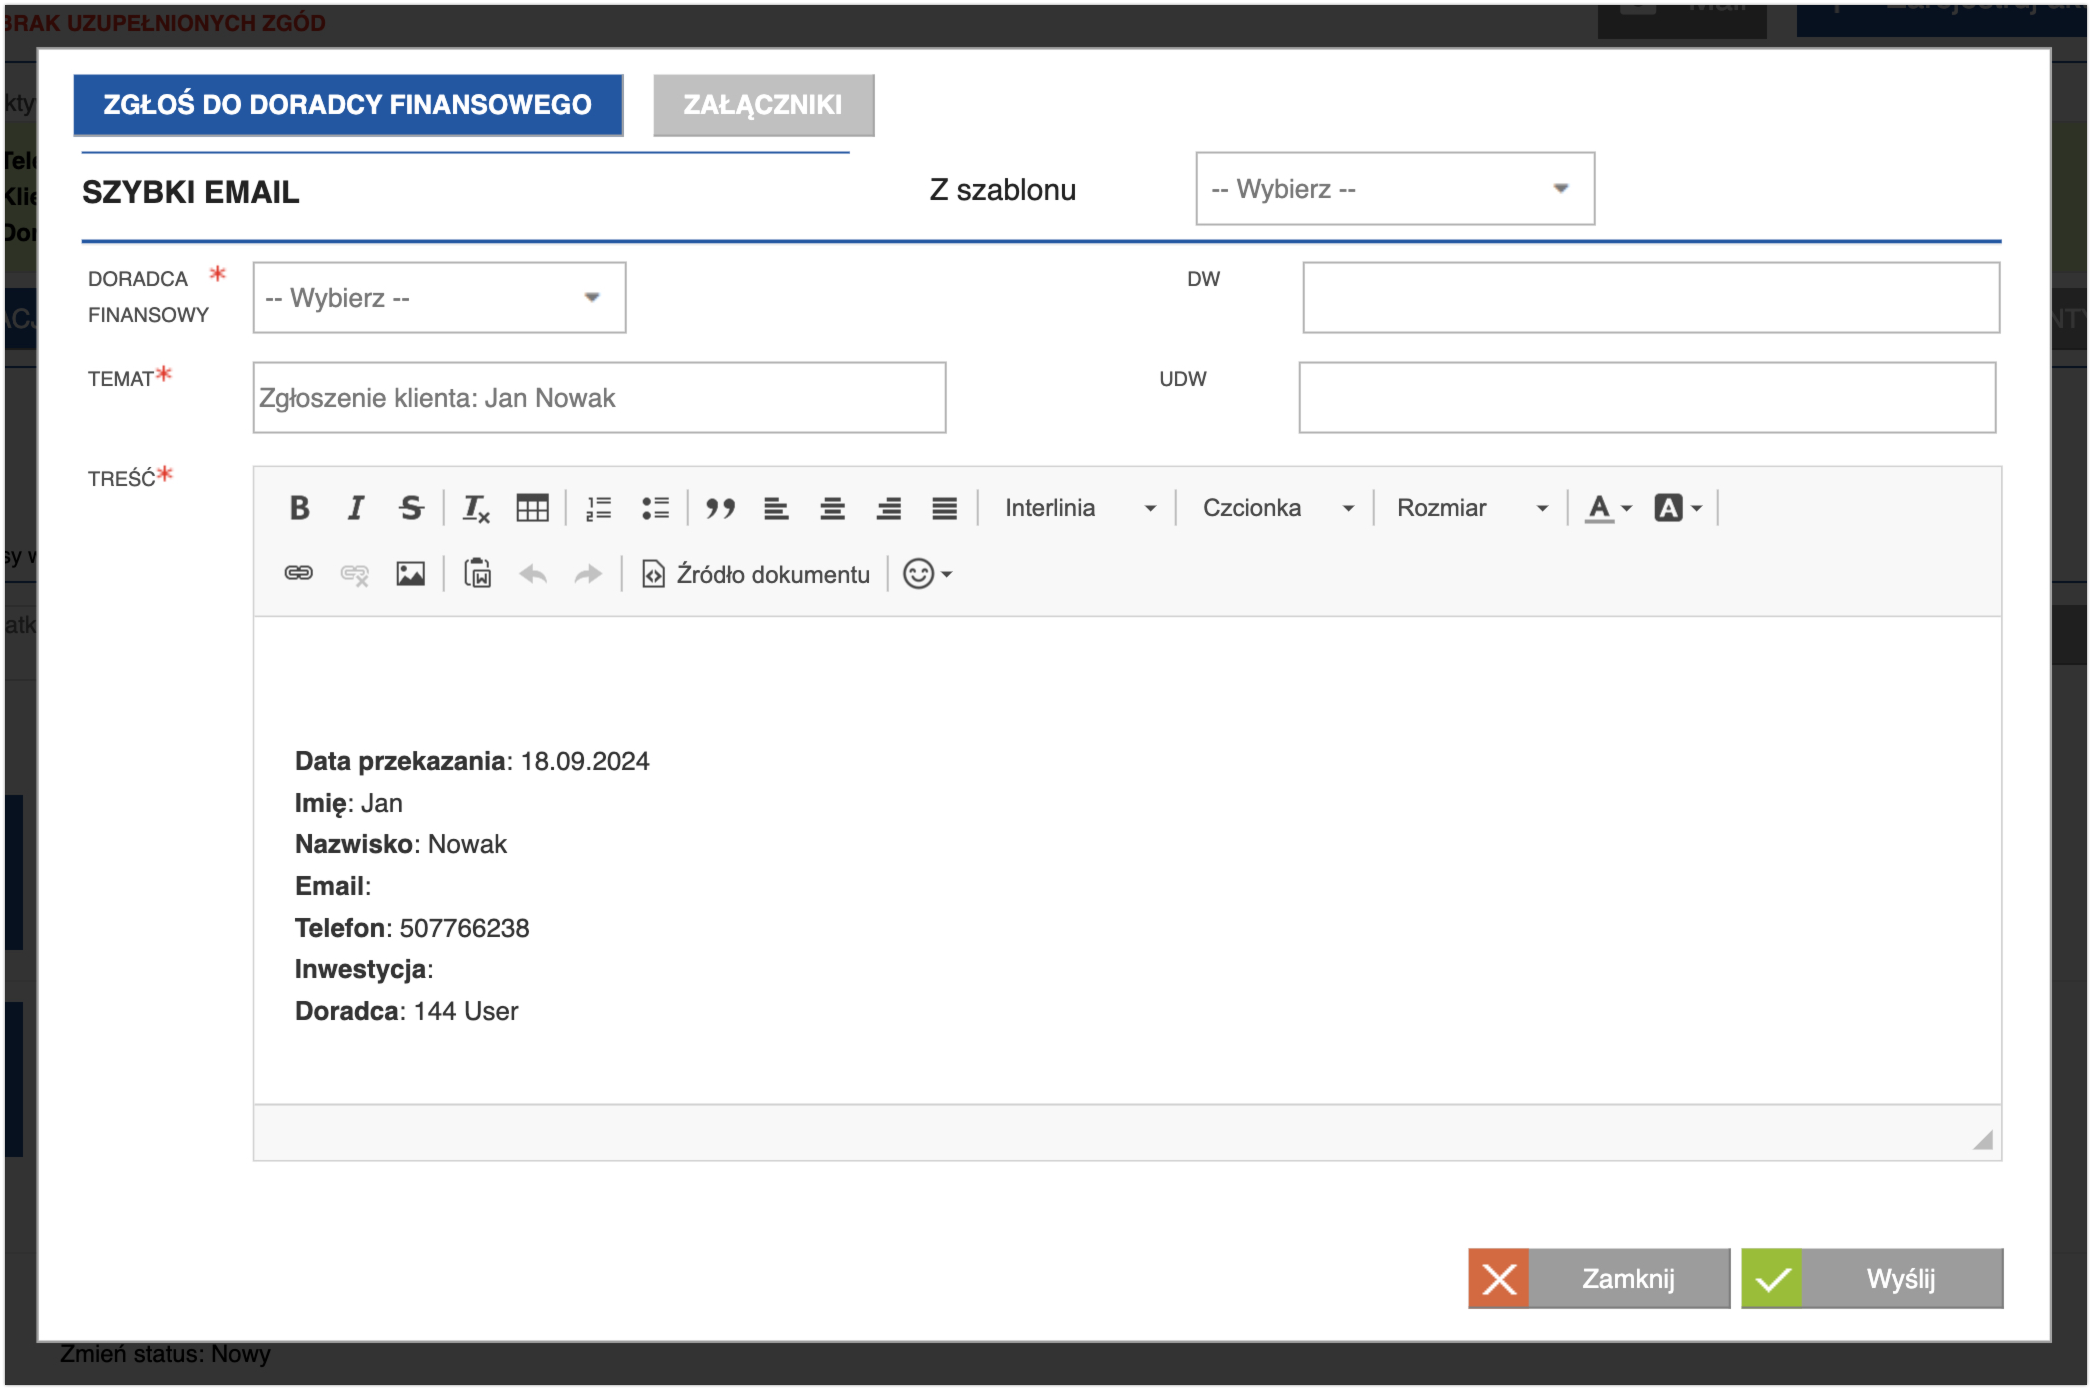Apply italic text formatting

tap(355, 508)
